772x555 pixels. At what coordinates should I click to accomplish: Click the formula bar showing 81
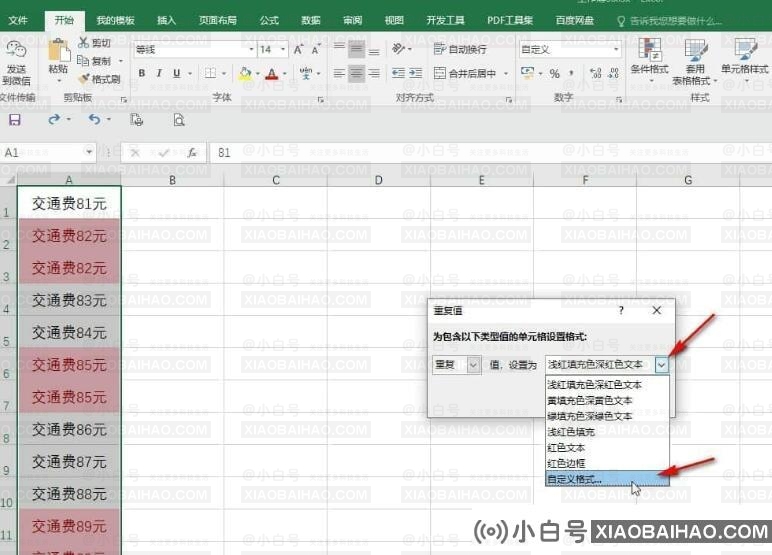pos(490,153)
